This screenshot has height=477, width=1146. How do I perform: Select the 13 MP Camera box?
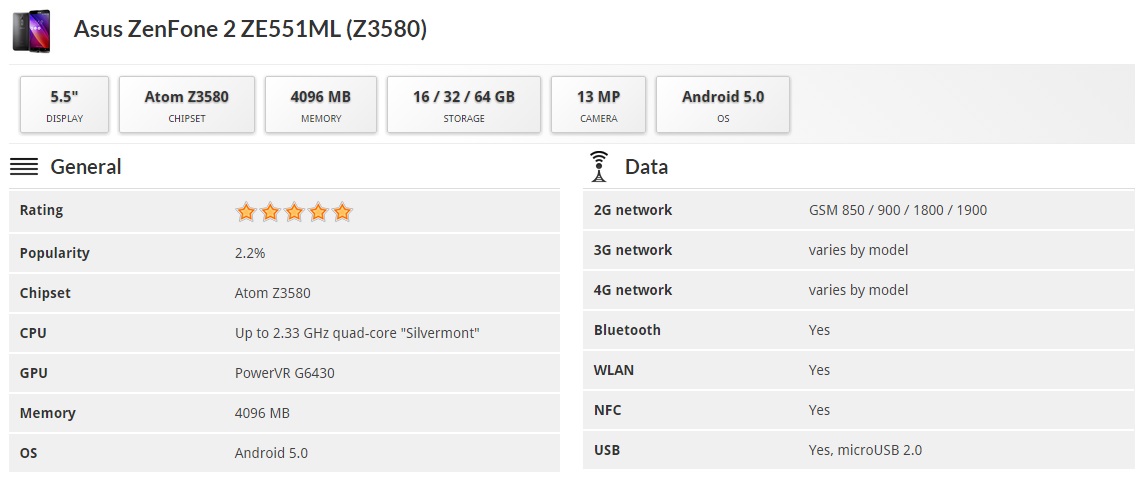[x=598, y=105]
